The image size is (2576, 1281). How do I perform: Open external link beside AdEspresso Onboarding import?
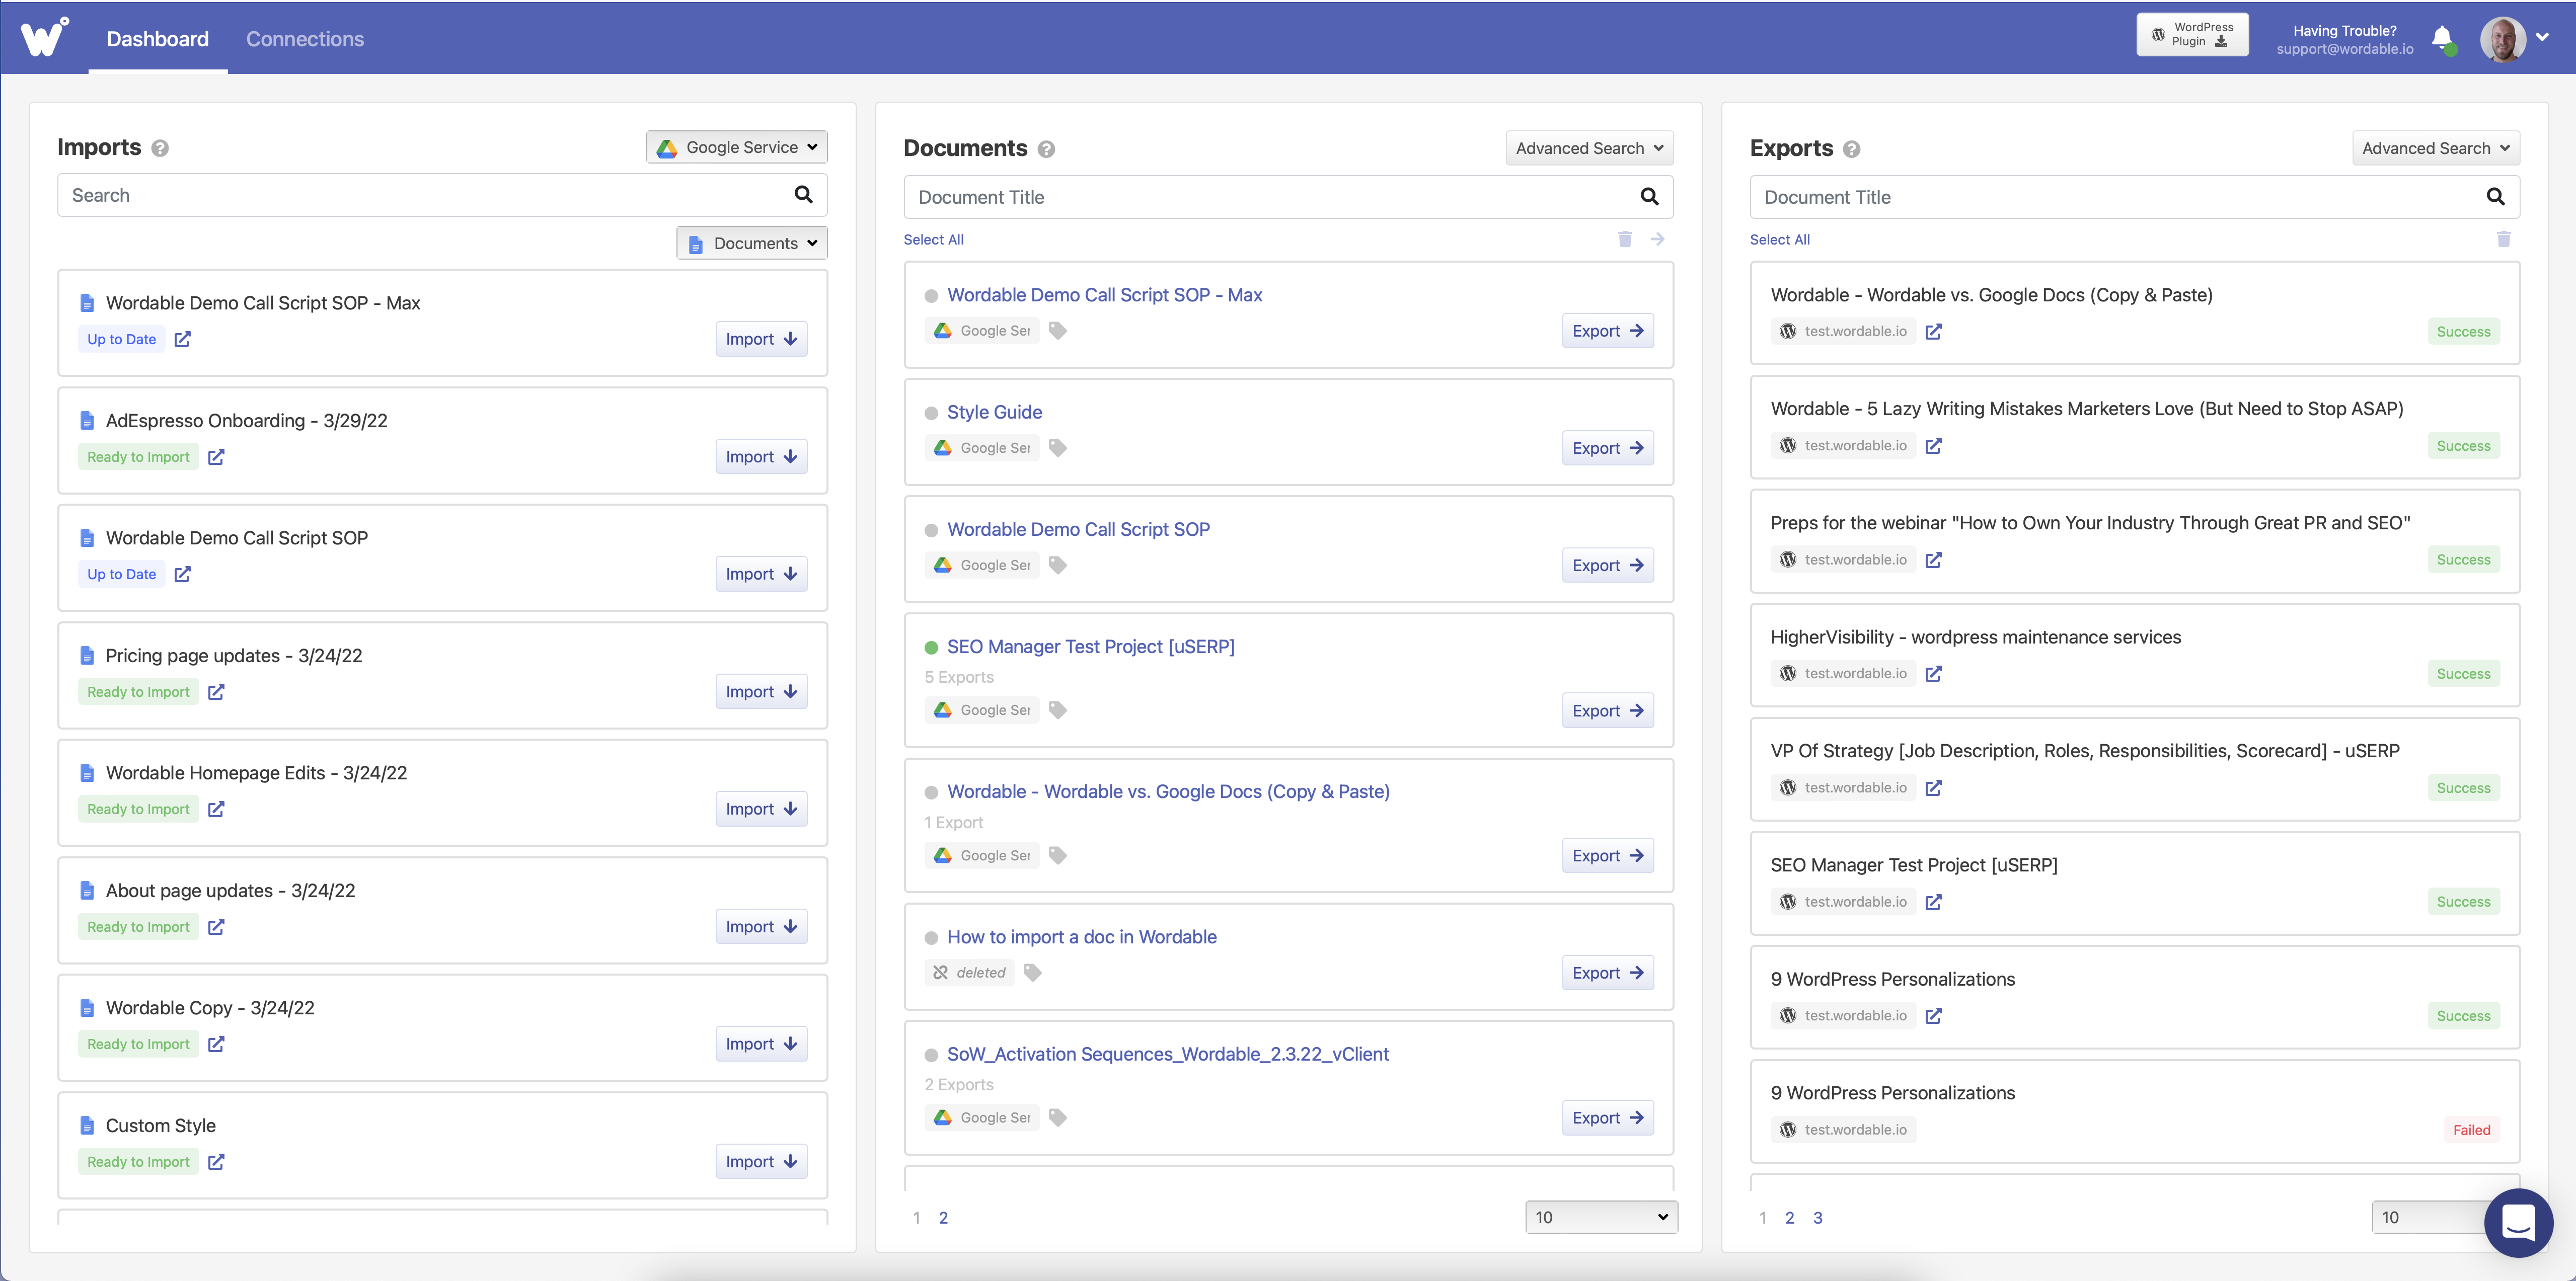pos(215,456)
